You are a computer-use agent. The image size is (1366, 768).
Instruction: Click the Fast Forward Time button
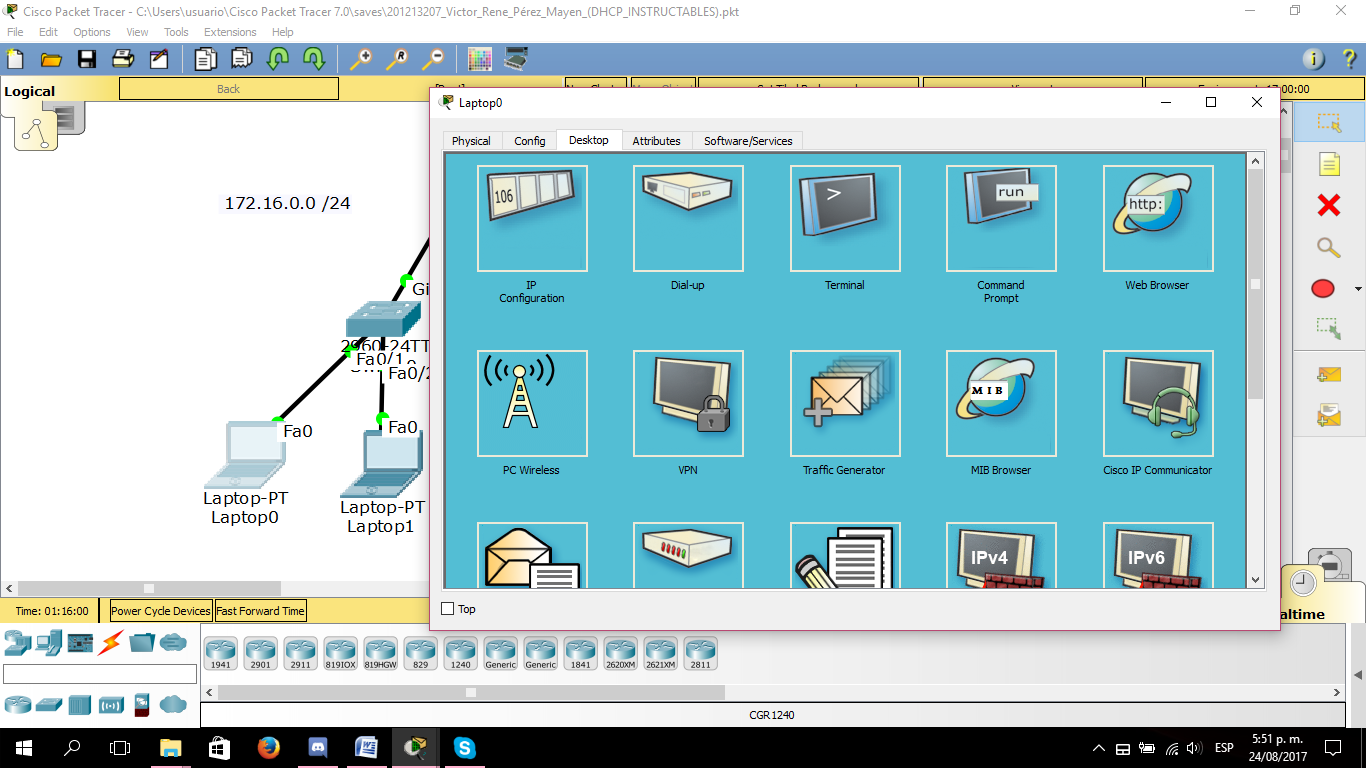point(260,611)
